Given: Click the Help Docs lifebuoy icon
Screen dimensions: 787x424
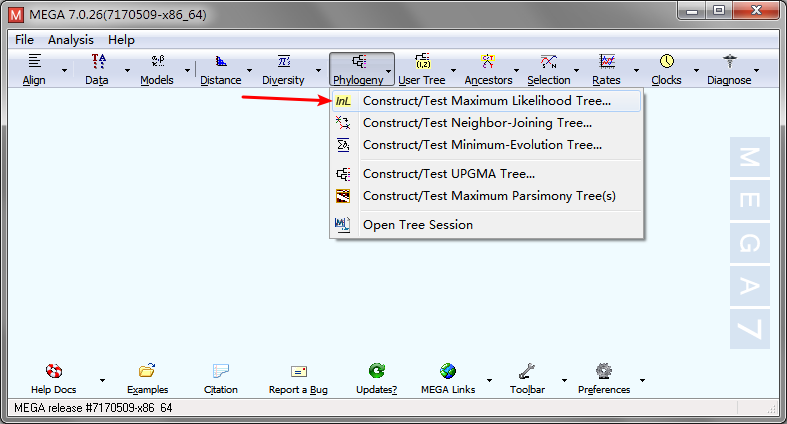Looking at the screenshot, I should click(x=54, y=371).
